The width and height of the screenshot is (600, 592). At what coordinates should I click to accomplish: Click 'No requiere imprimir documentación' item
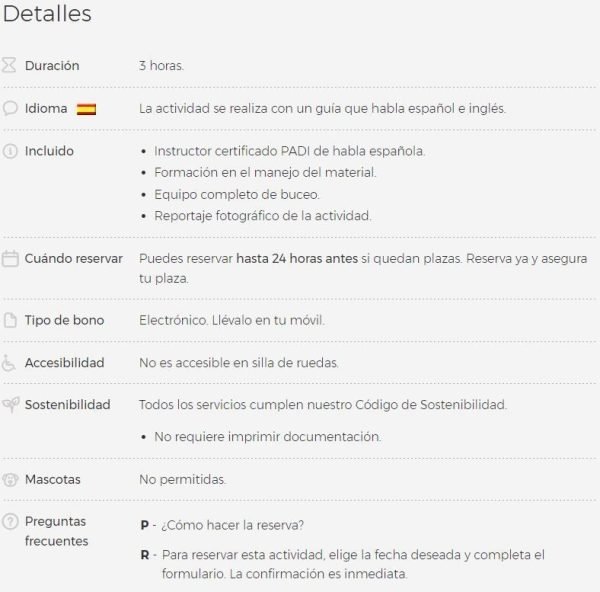[267, 437]
